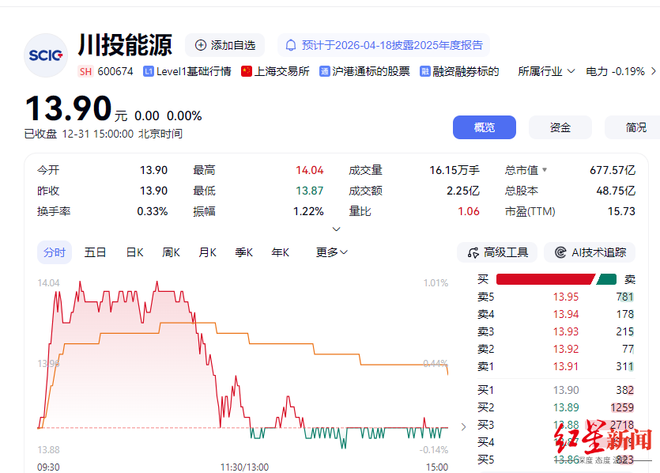The image size is (660, 473).
Task: Open 高级工具 advanced tools
Action: [x=497, y=253]
